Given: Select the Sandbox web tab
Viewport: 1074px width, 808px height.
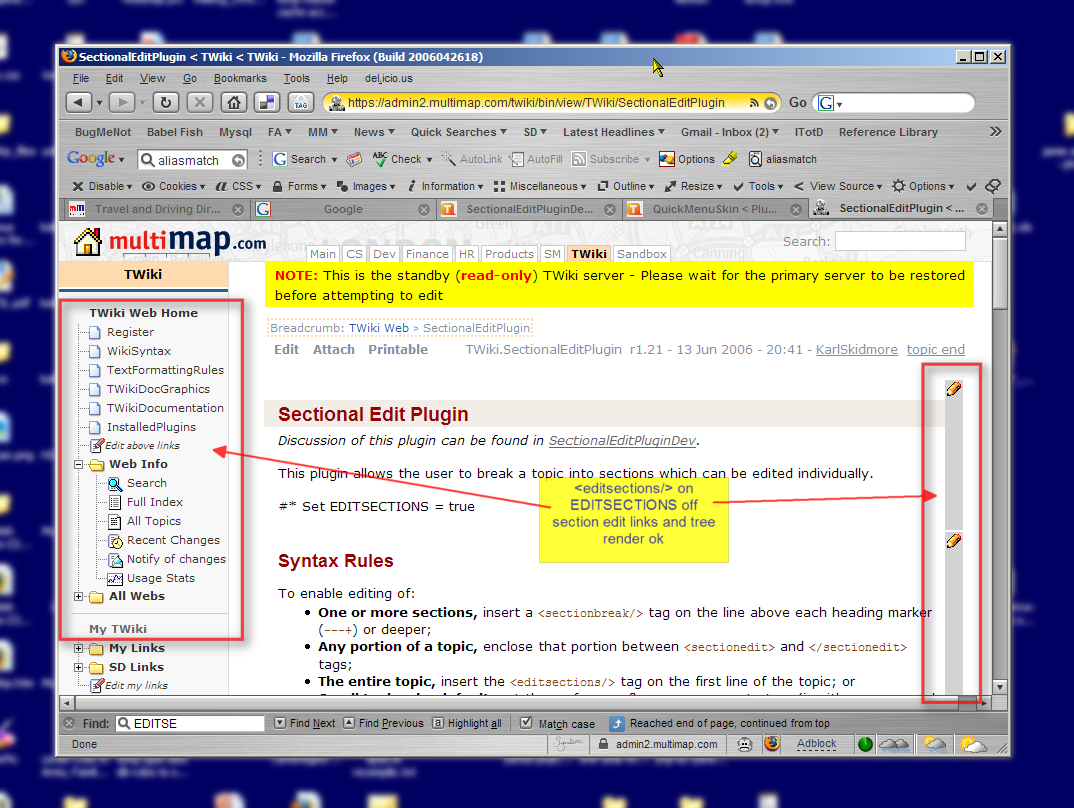Looking at the screenshot, I should 642,254.
